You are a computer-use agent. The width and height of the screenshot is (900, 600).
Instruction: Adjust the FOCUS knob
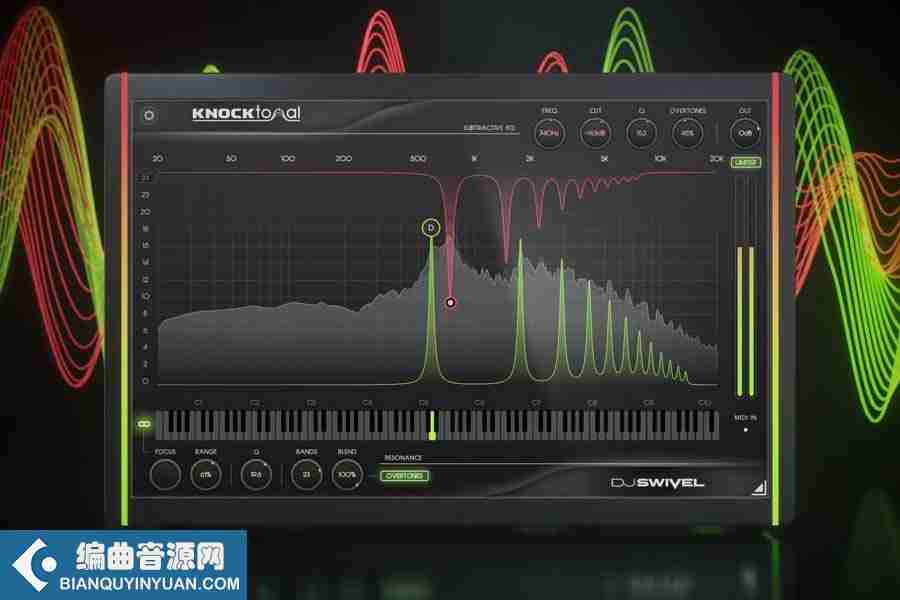(x=165, y=475)
